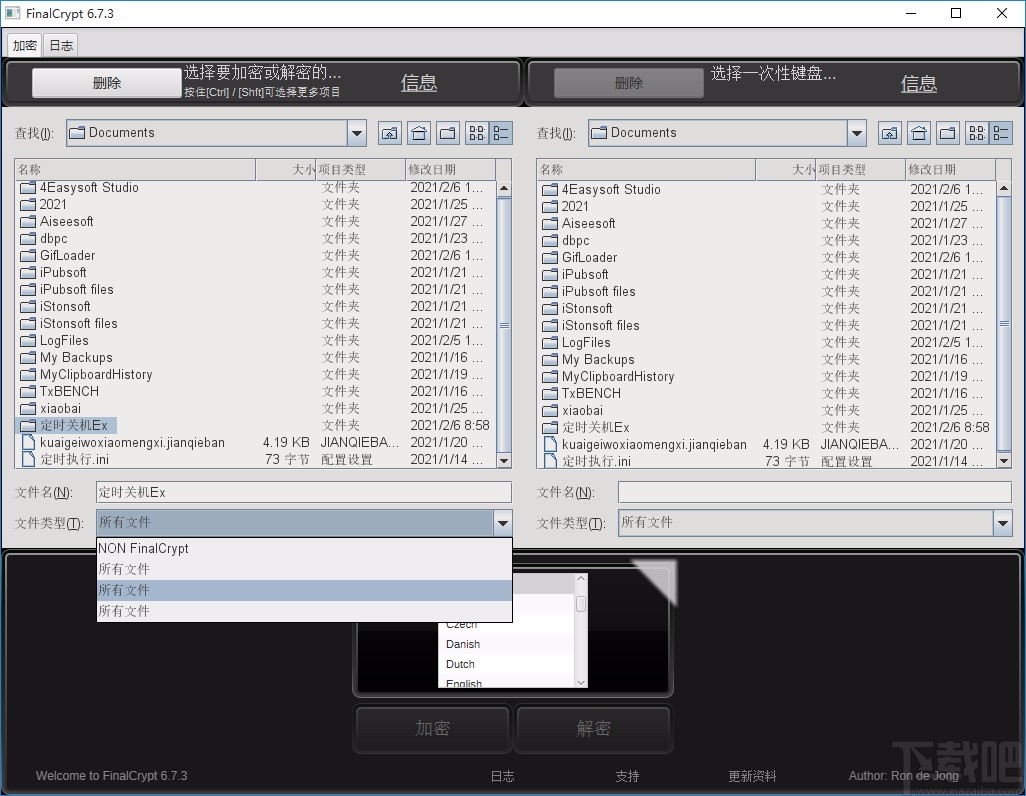
Task: Switch to the 加密 tab
Action: click(x=23, y=45)
